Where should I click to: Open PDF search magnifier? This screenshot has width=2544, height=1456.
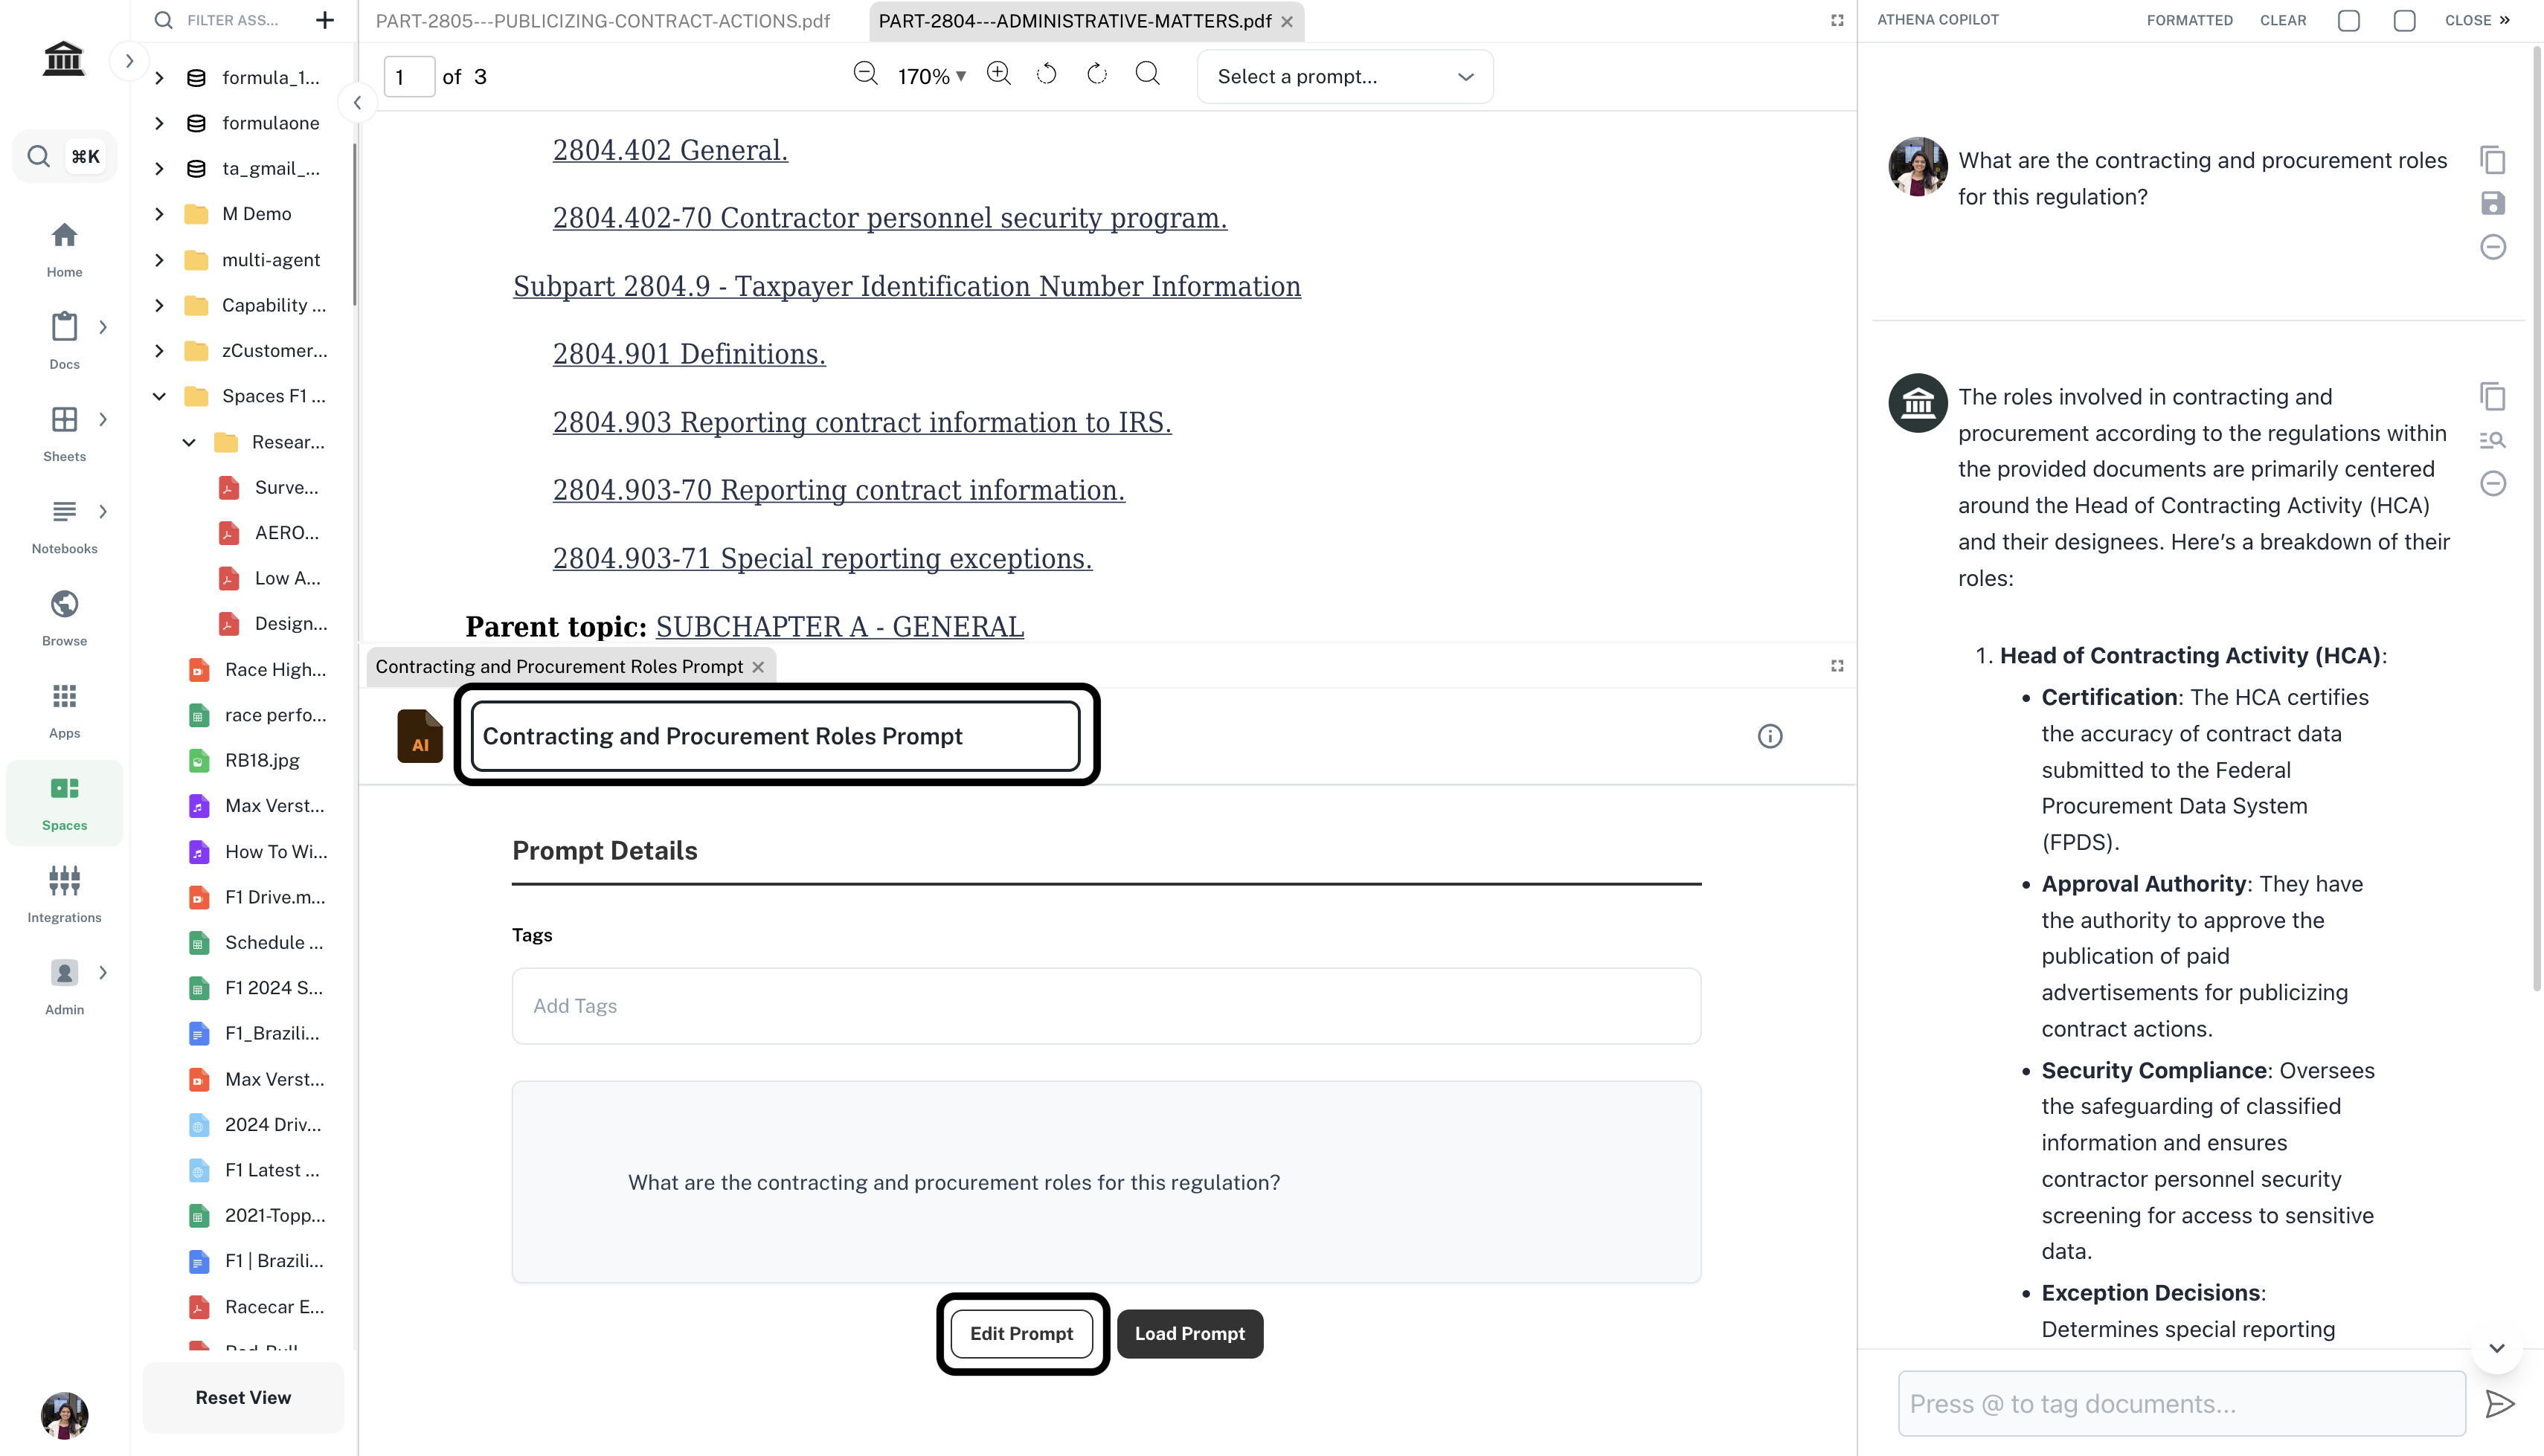tap(1148, 75)
